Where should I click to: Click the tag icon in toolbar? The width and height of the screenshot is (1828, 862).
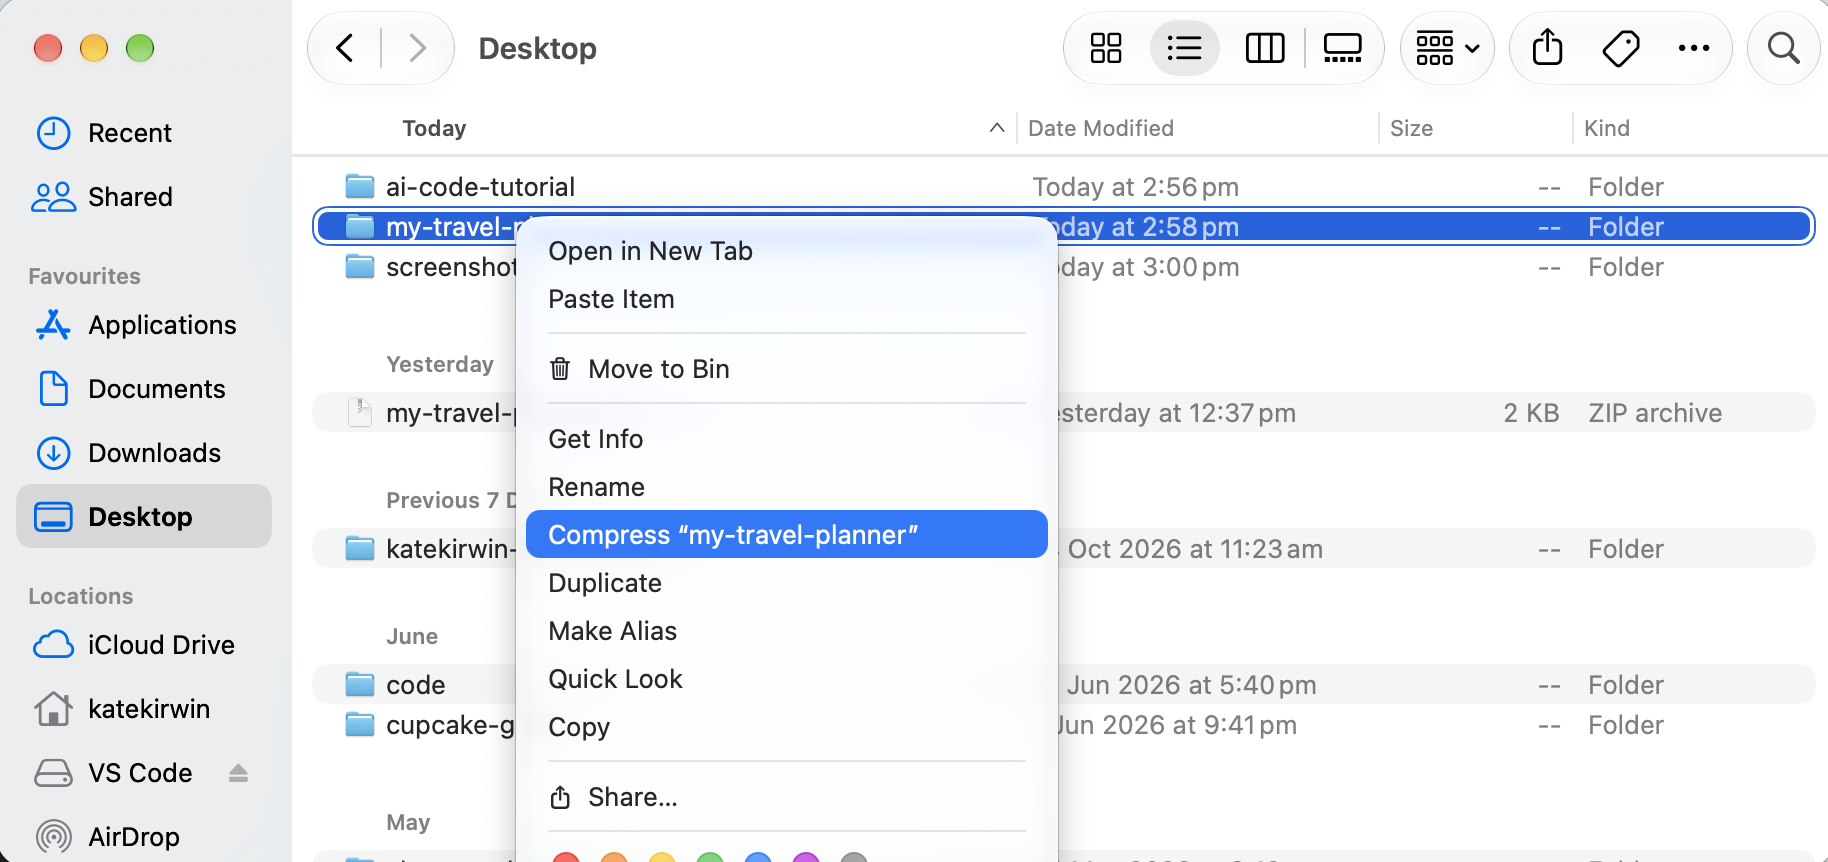pyautogui.click(x=1621, y=48)
